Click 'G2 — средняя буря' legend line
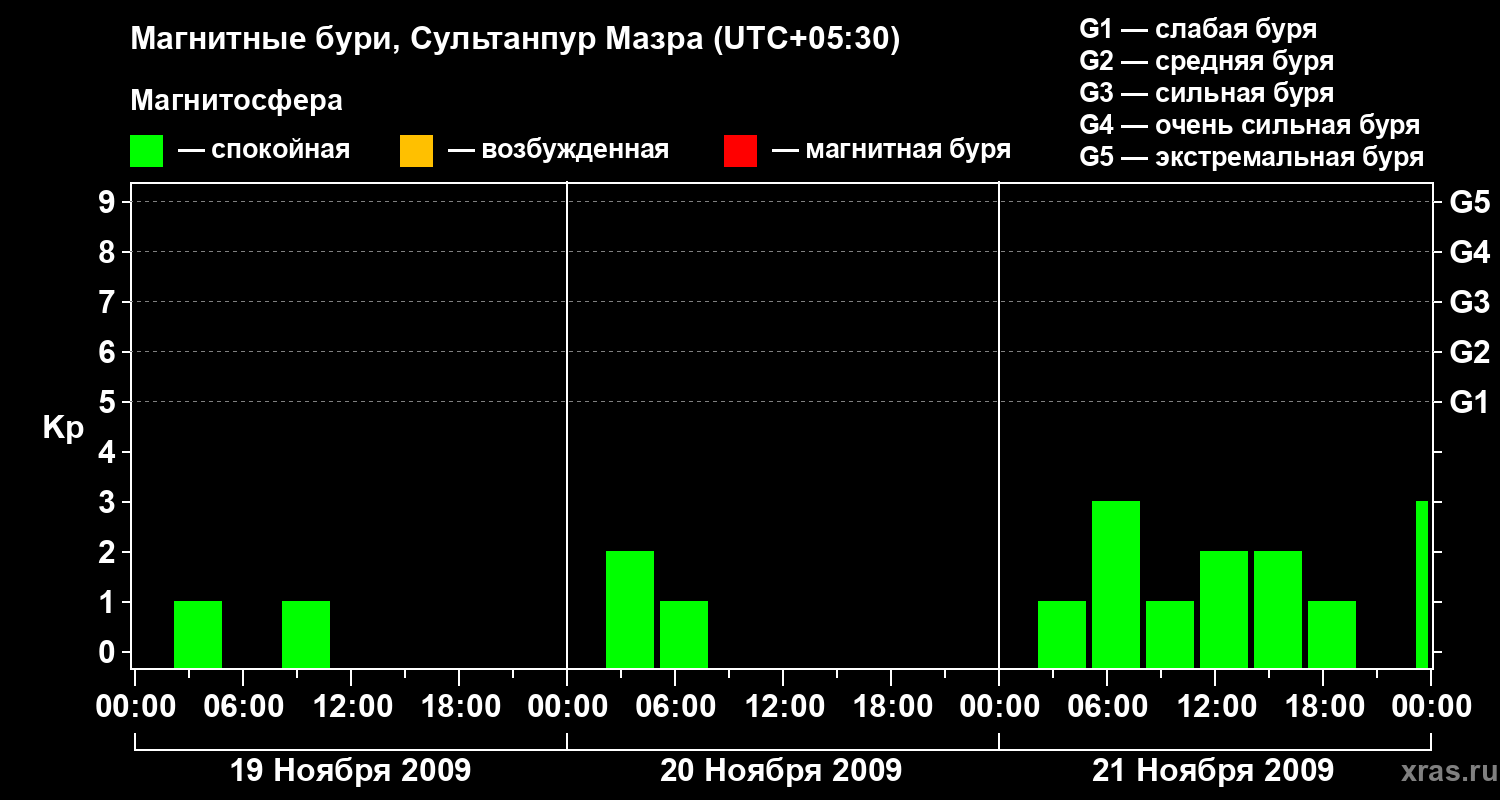The height and width of the screenshot is (800, 1500). coord(1207,61)
